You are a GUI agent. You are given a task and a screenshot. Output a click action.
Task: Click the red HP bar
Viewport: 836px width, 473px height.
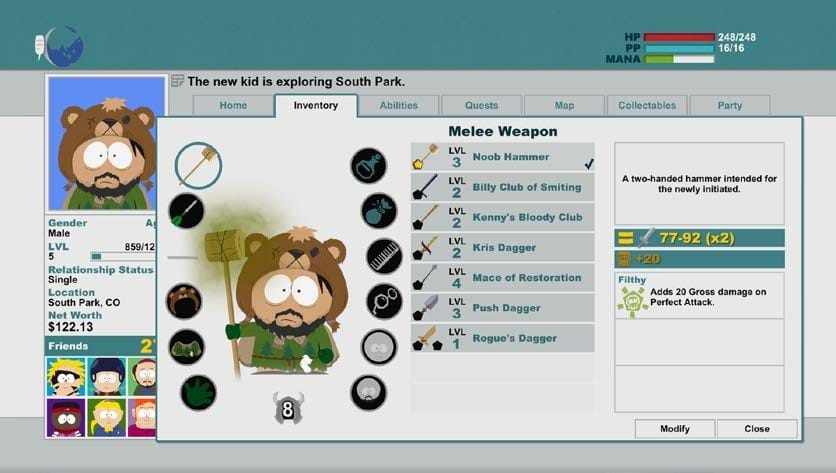click(x=679, y=37)
